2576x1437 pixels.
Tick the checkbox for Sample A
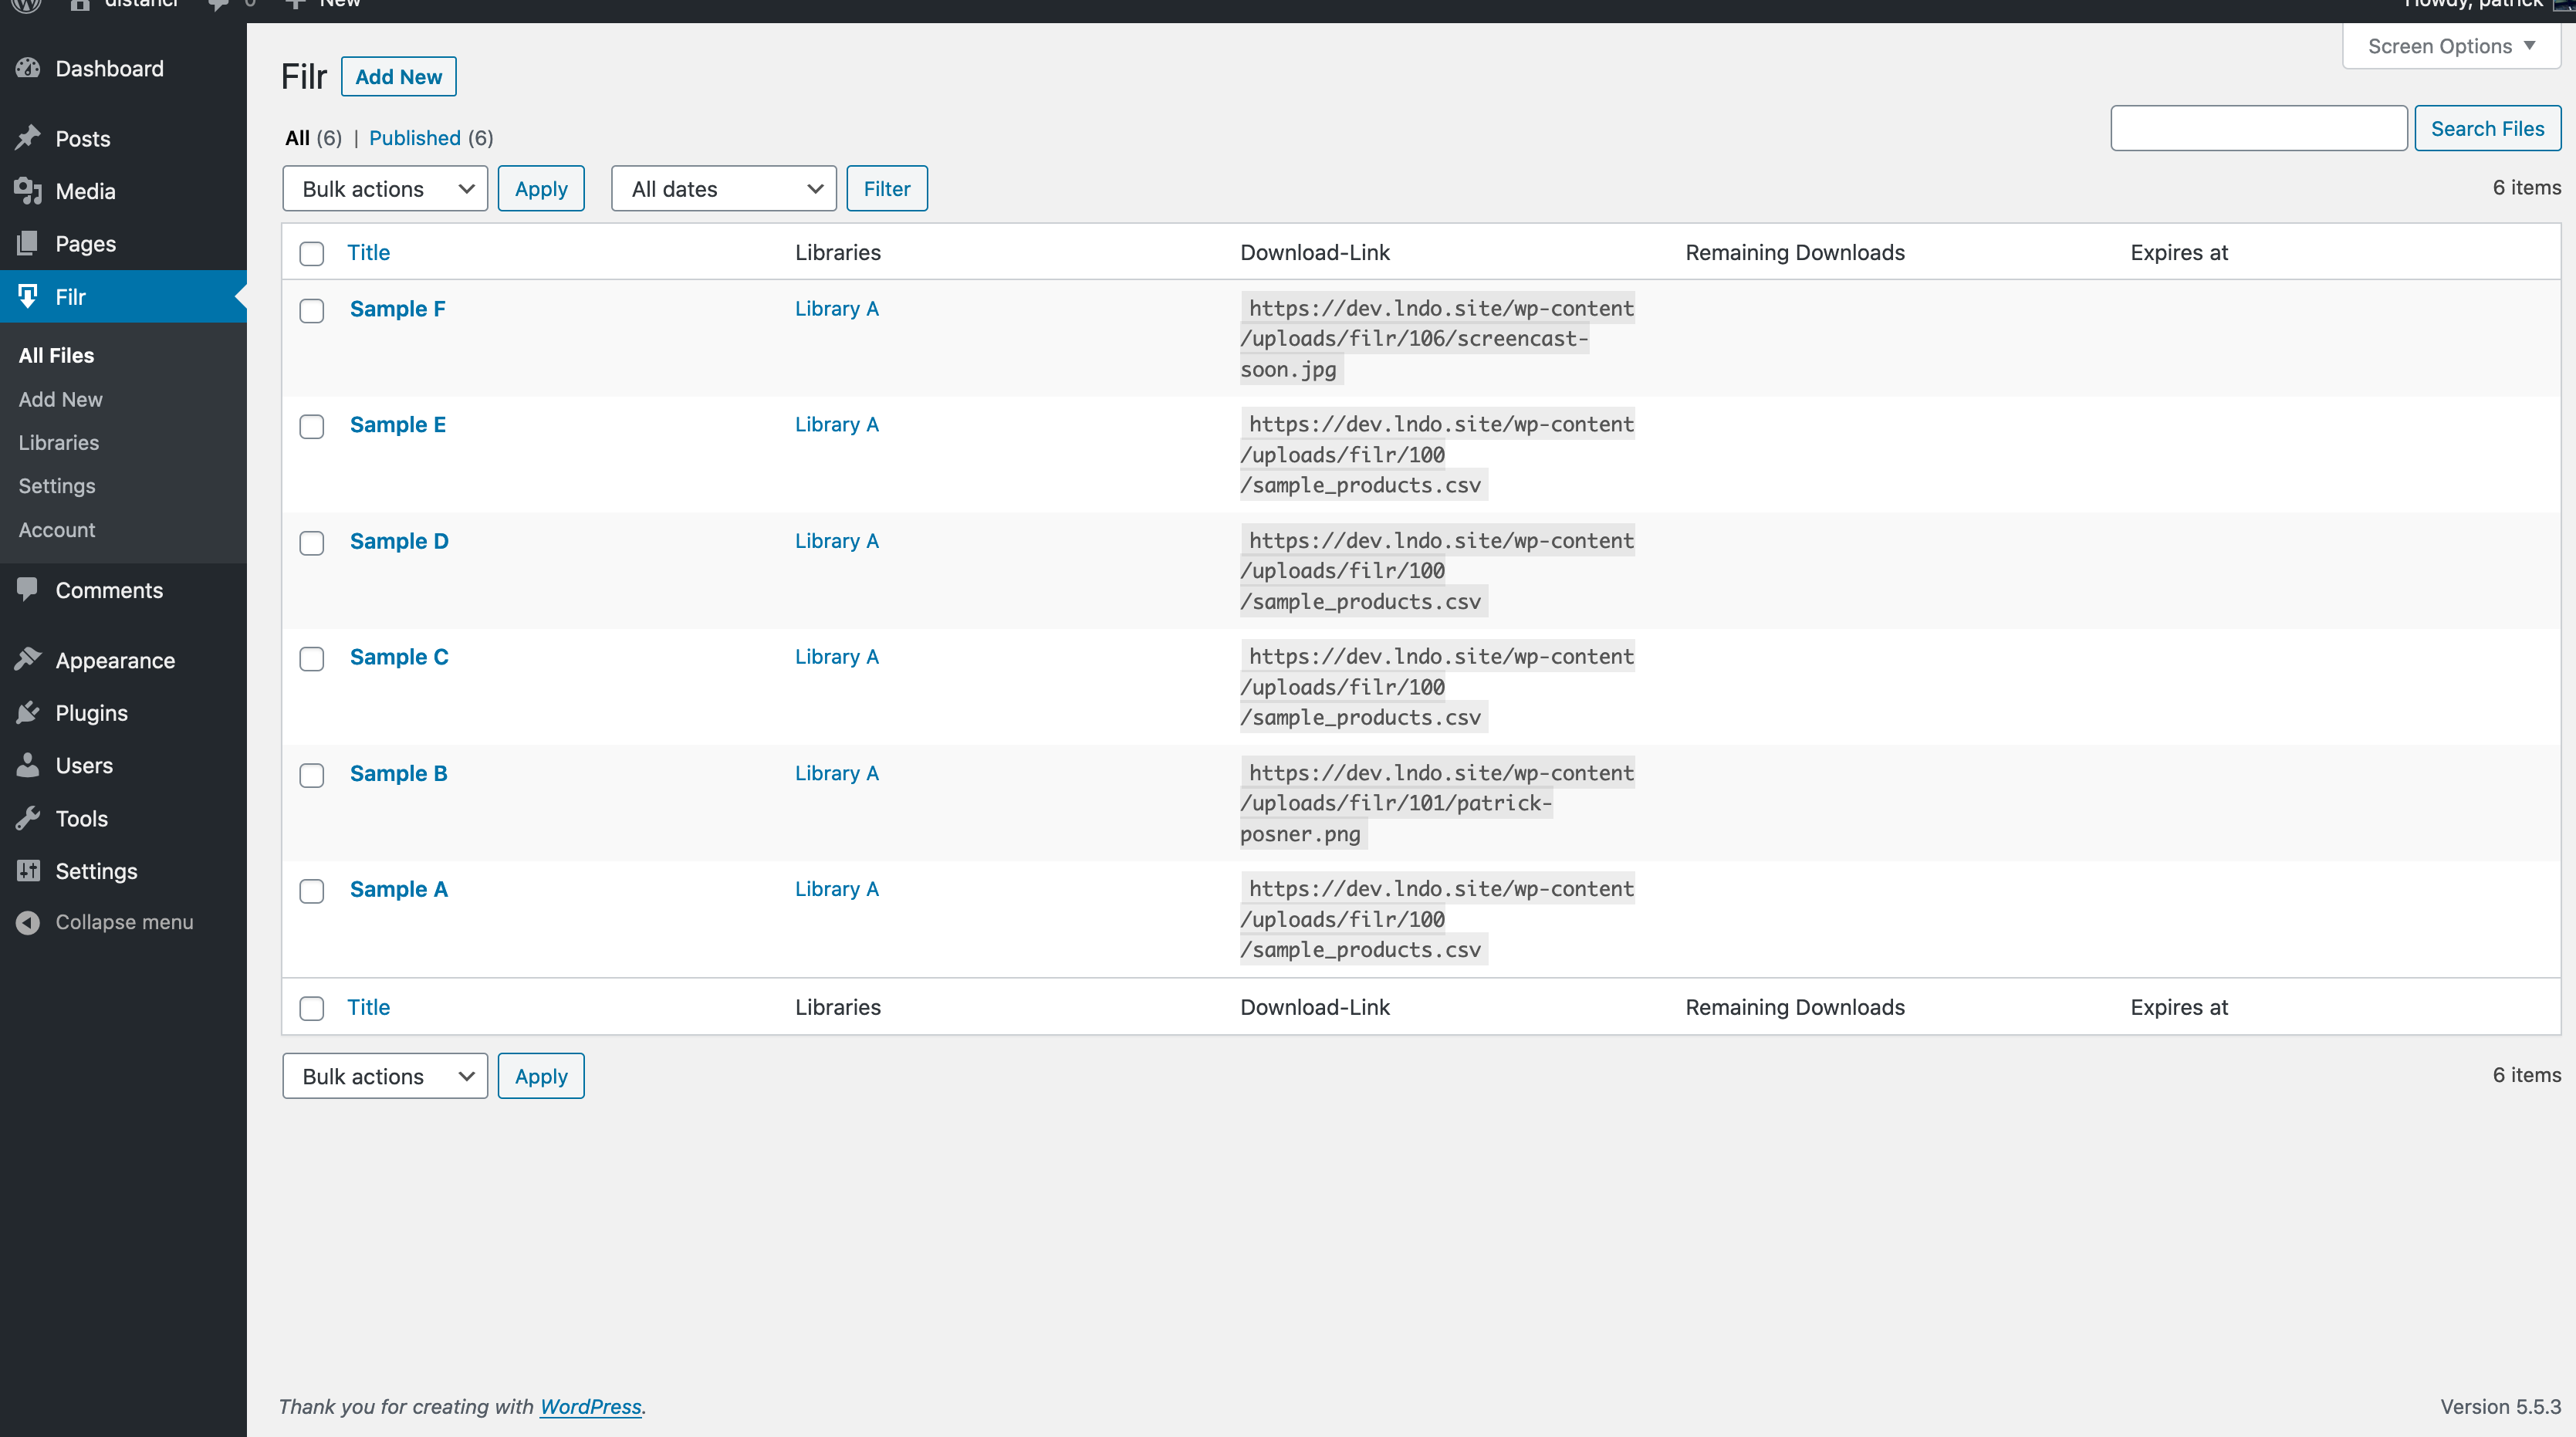coord(312,891)
